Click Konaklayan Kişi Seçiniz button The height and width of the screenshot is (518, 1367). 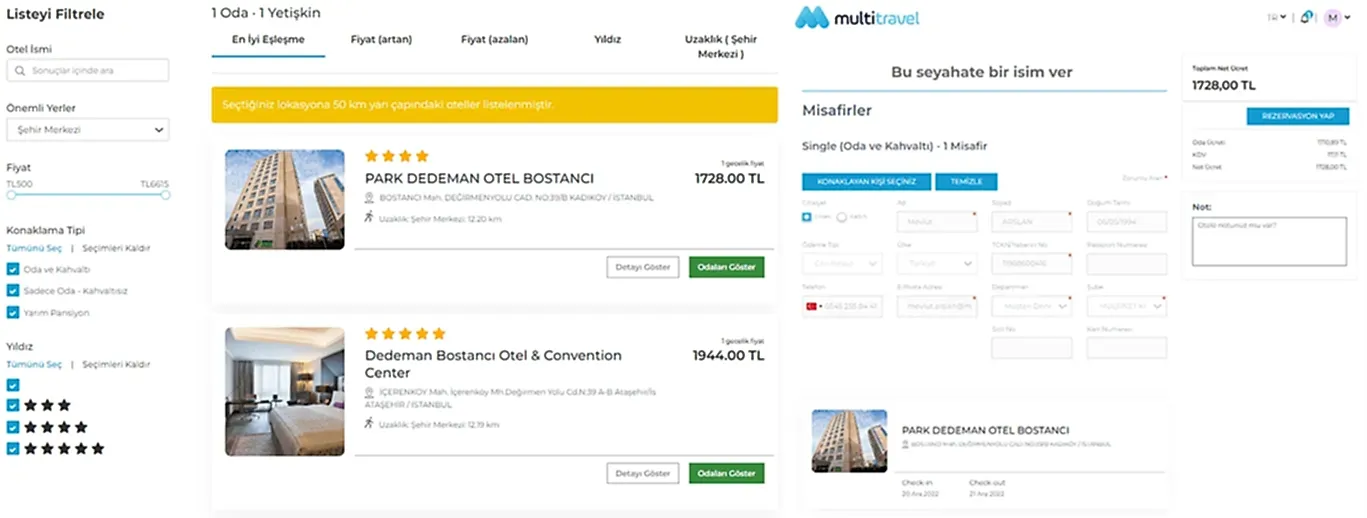click(865, 182)
